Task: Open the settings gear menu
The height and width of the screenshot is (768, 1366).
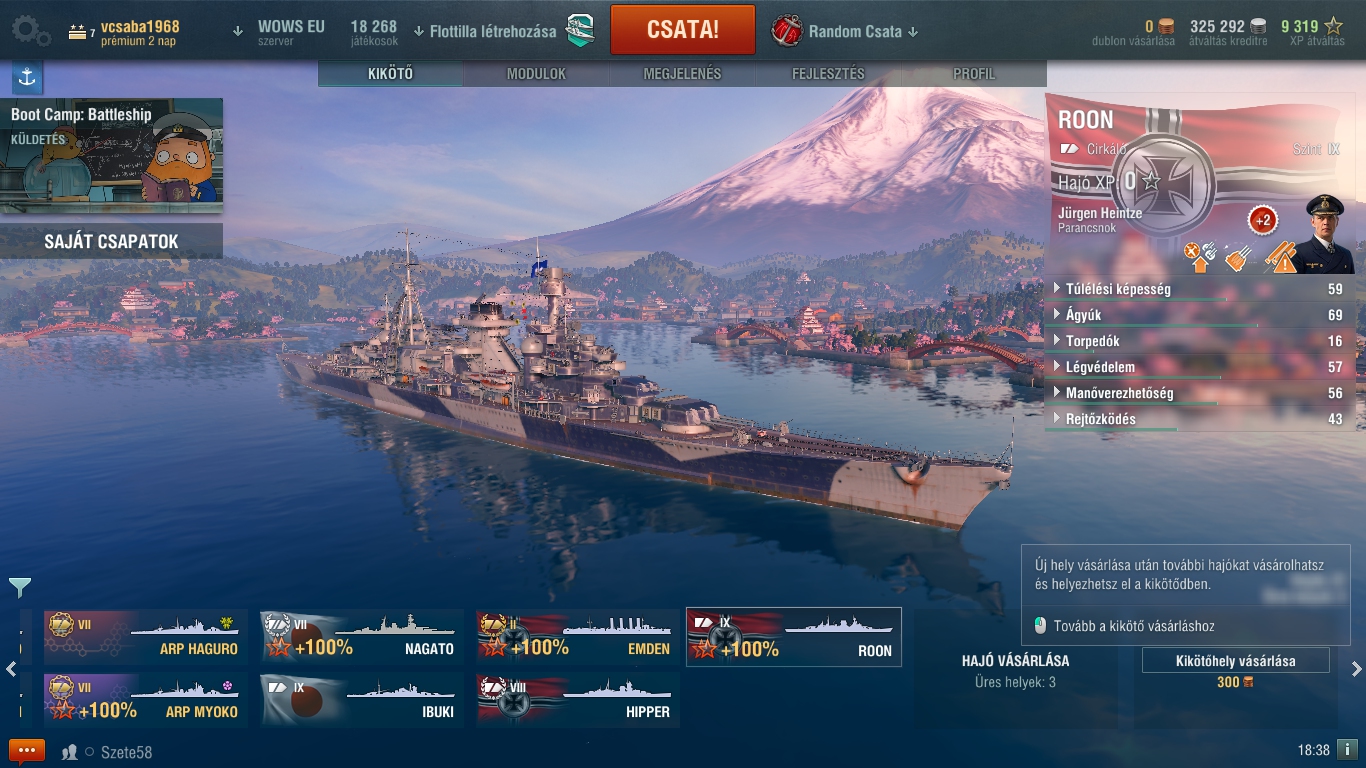Action: point(31,30)
